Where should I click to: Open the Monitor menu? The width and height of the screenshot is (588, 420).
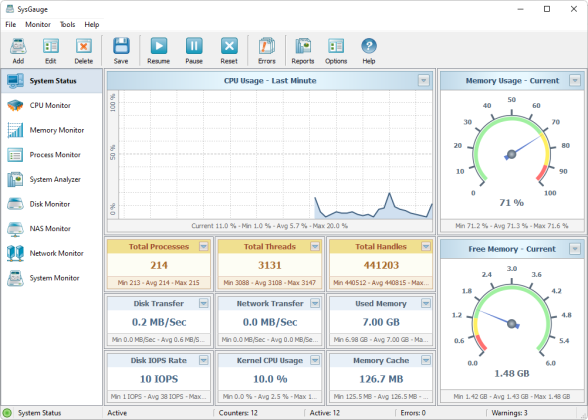pyautogui.click(x=38, y=24)
